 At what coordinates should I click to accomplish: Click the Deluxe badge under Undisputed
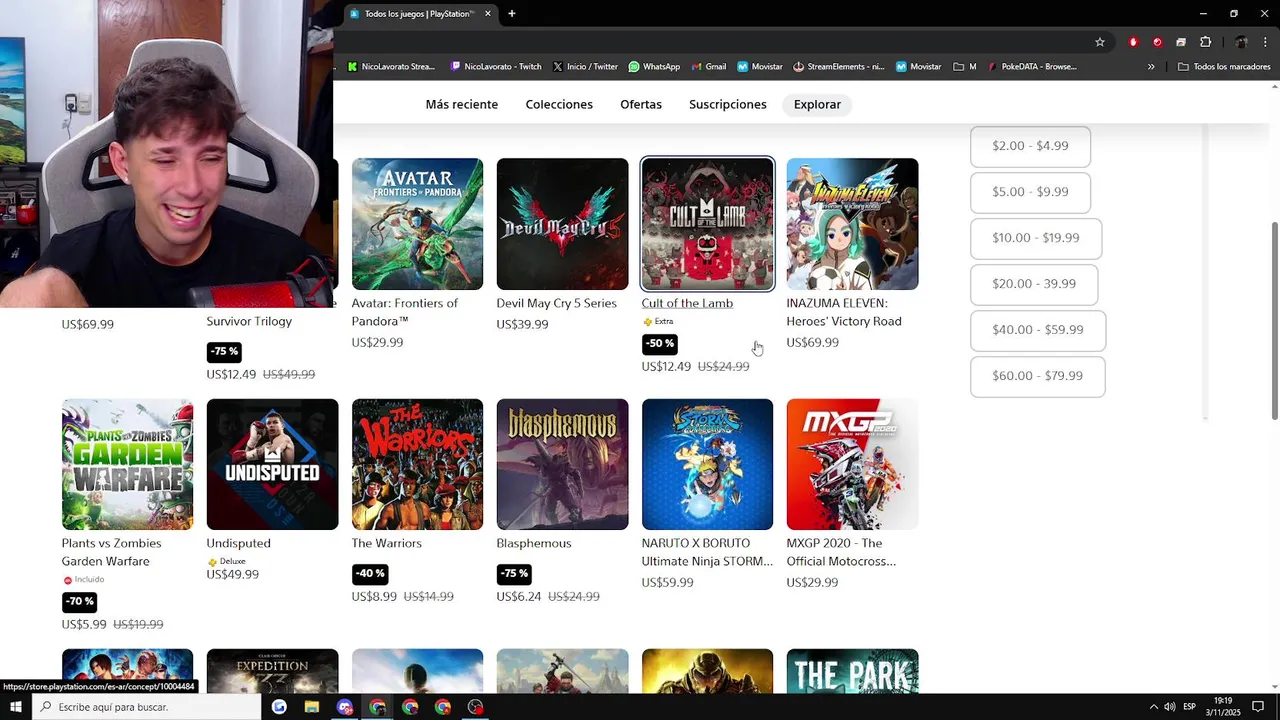tap(226, 562)
